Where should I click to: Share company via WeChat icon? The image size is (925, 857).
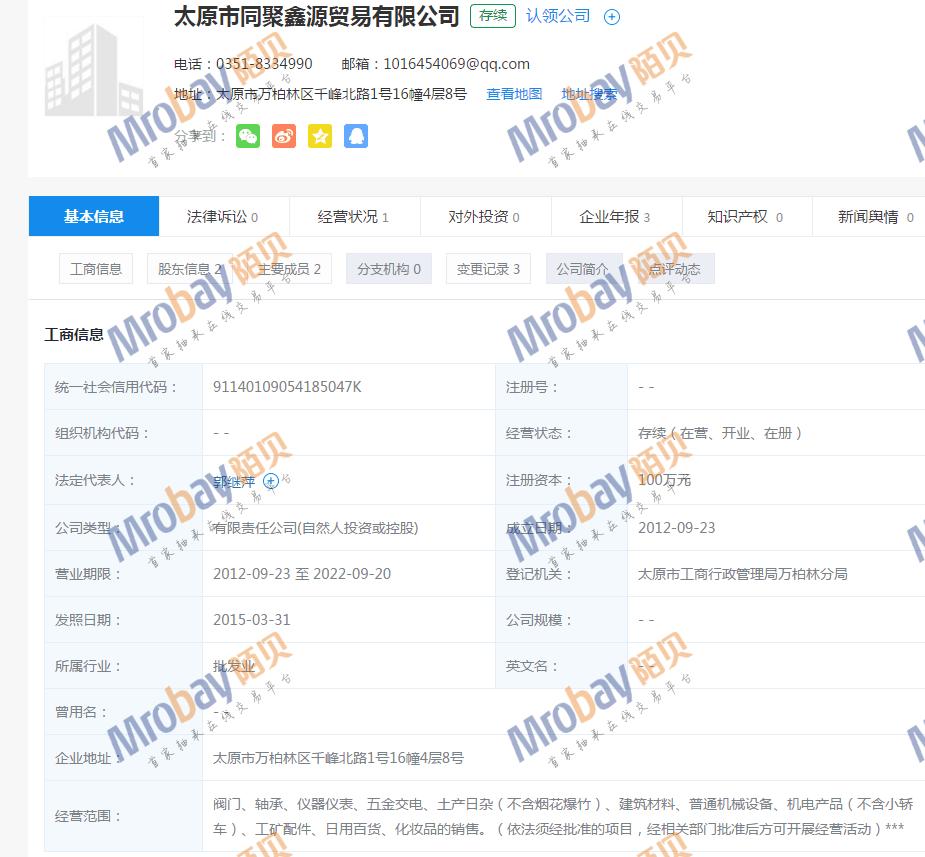tap(247, 136)
